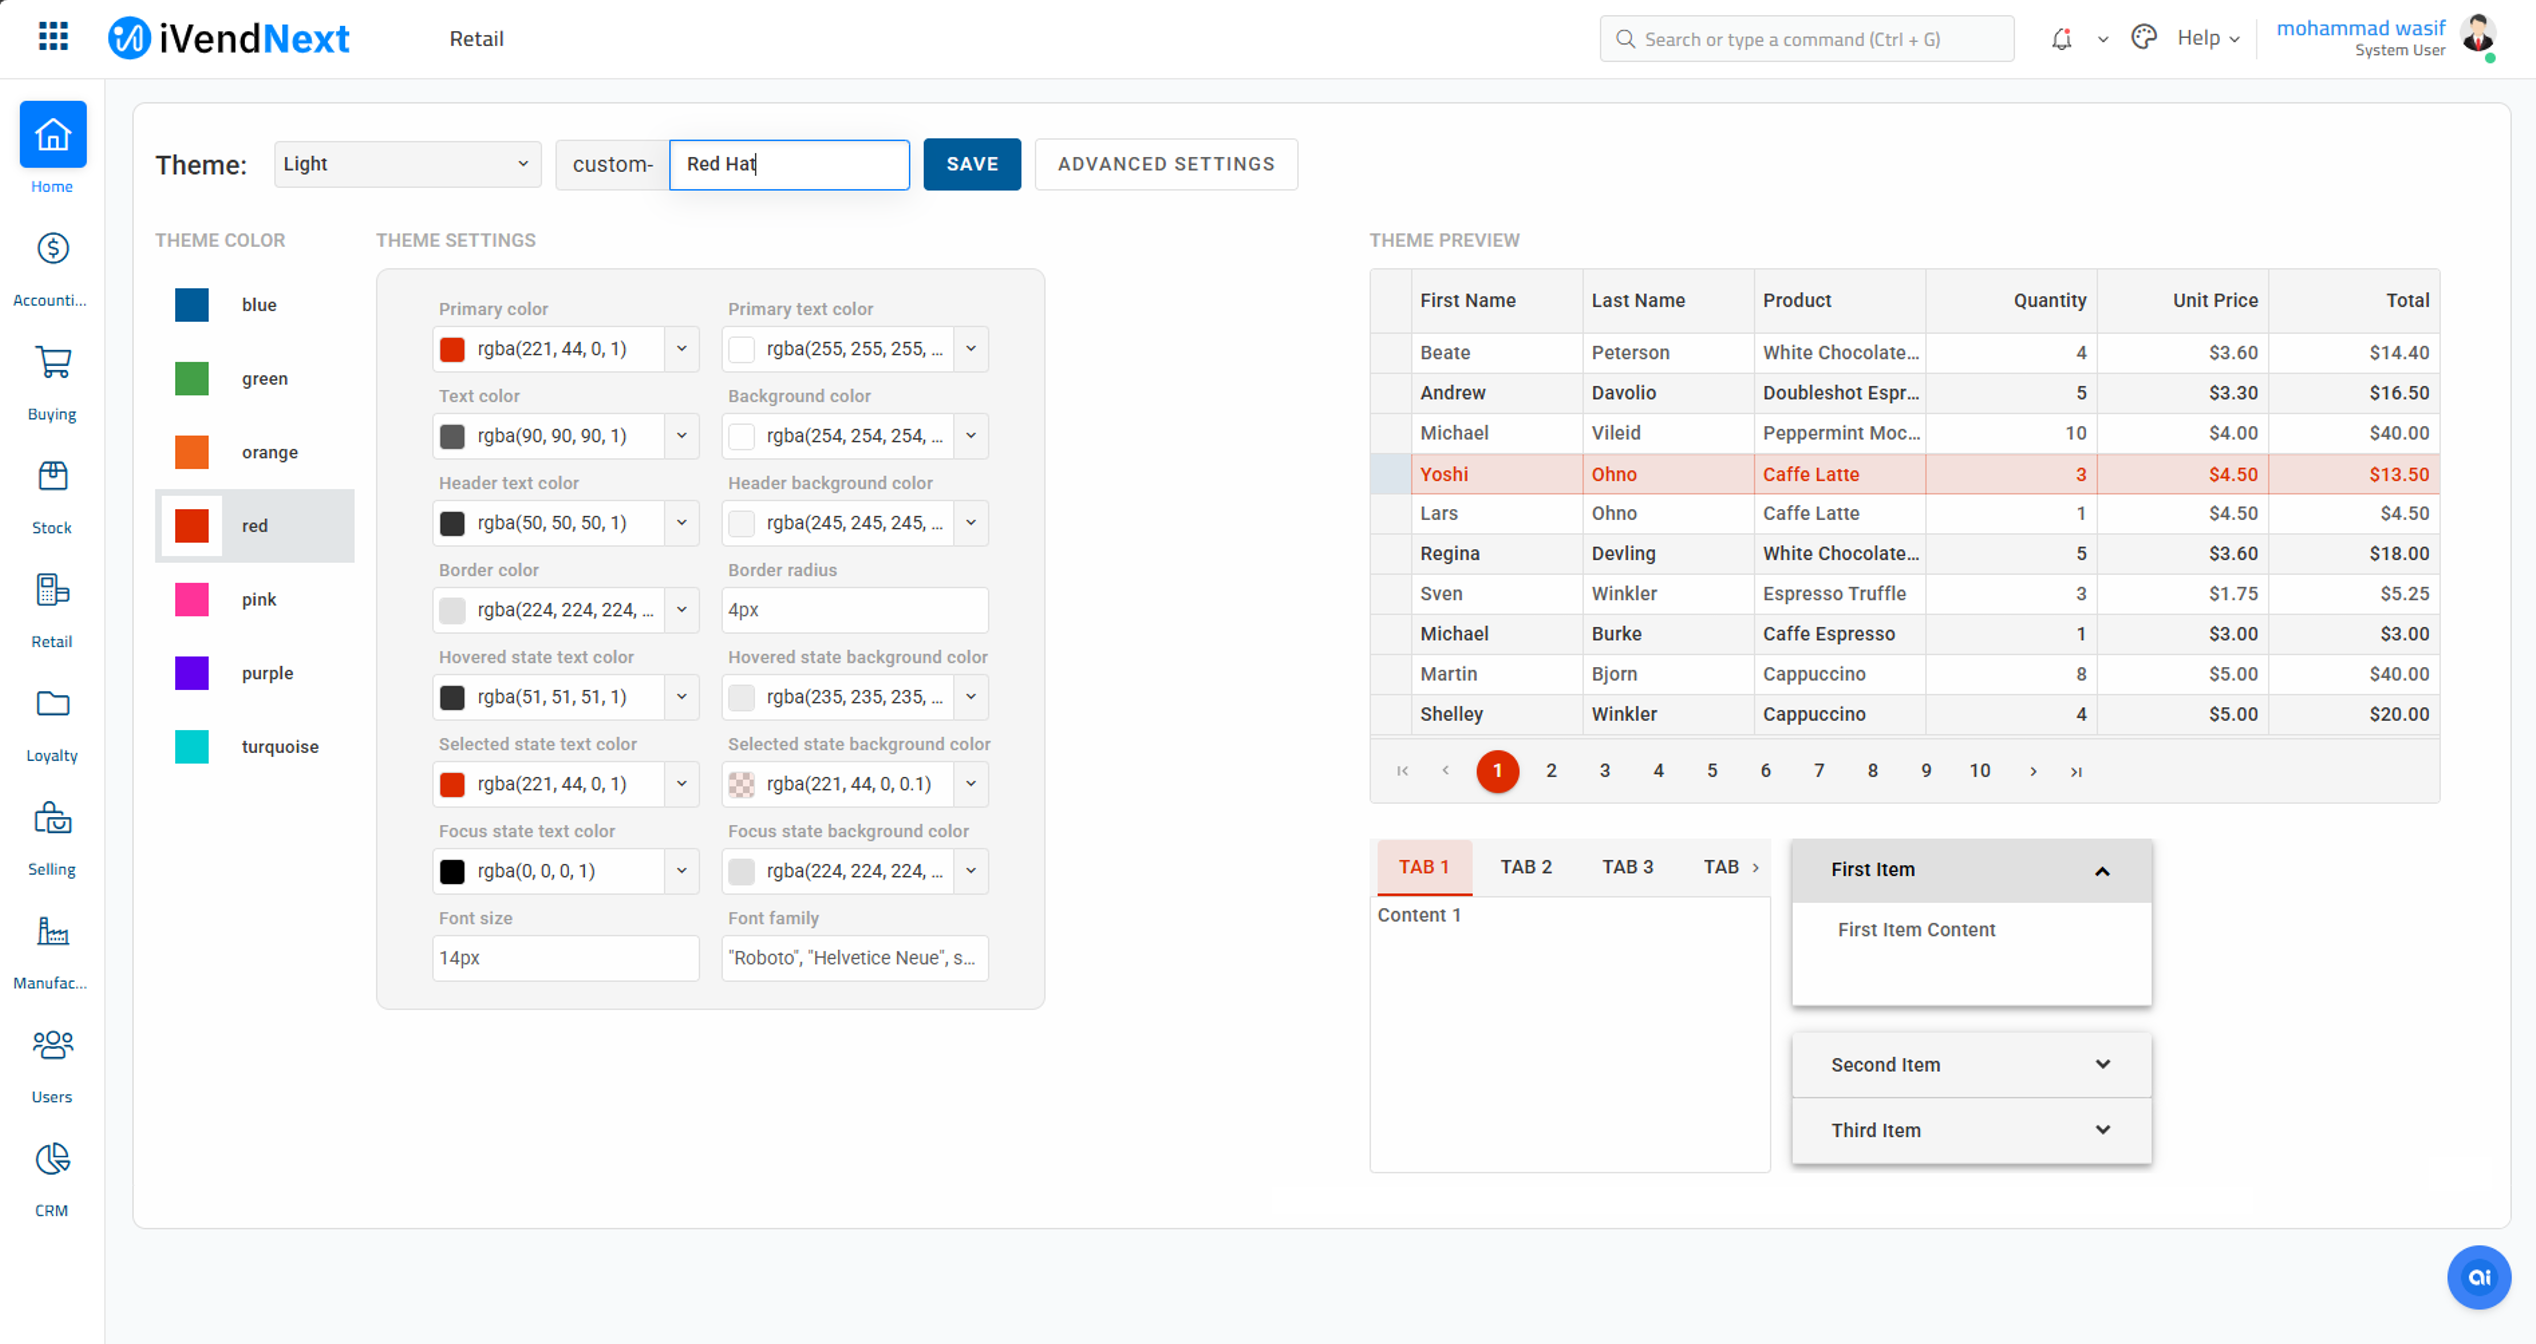
Task: Open the Loyalty folder icon
Action: click(x=52, y=705)
